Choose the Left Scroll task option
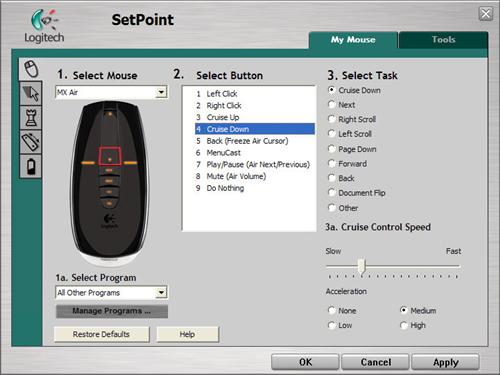This screenshot has height=375, width=500. [331, 134]
